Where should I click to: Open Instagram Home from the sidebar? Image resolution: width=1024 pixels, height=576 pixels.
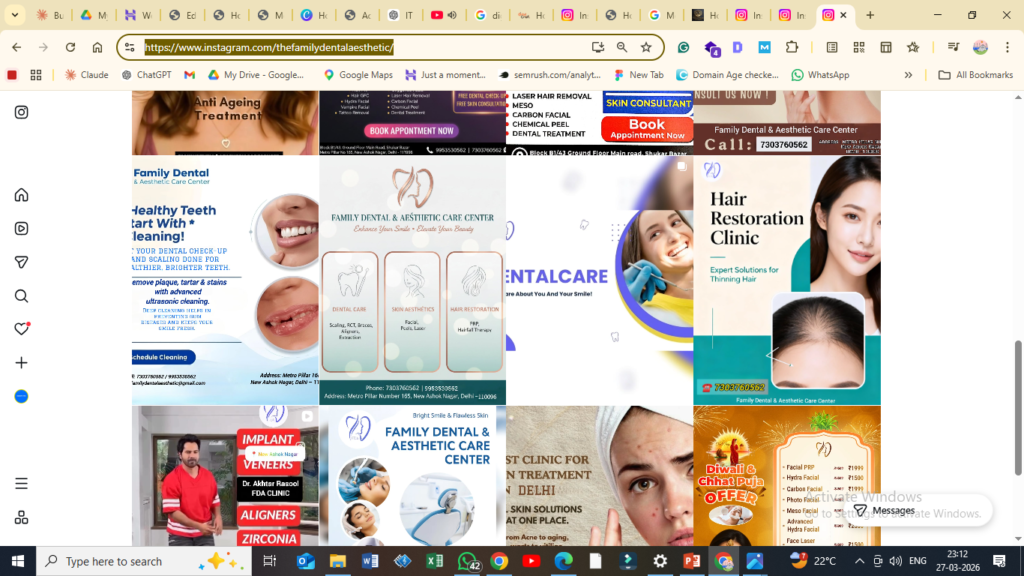(x=21, y=195)
